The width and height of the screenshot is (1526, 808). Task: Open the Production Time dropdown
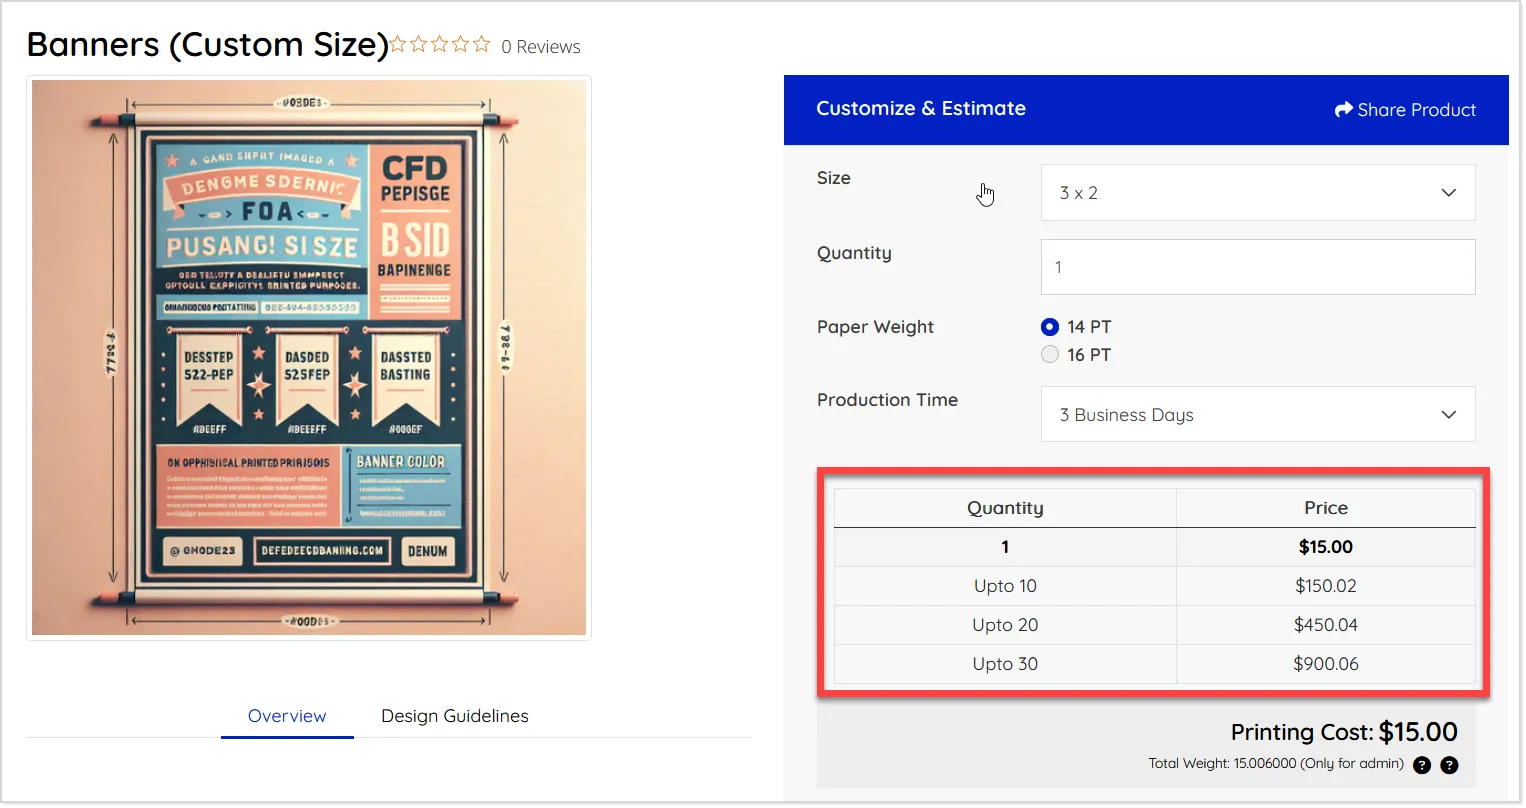(1258, 414)
